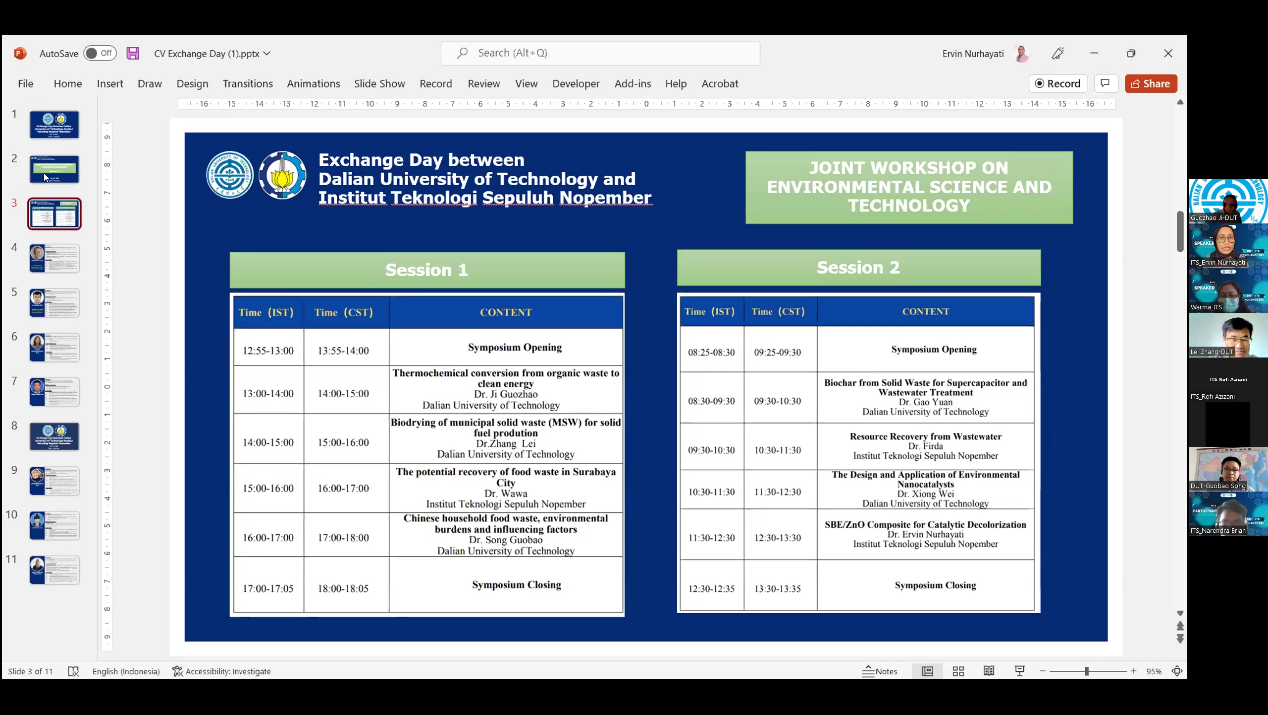The width and height of the screenshot is (1268, 715).
Task: Click the Joint Workshop title box
Action: pos(909,187)
